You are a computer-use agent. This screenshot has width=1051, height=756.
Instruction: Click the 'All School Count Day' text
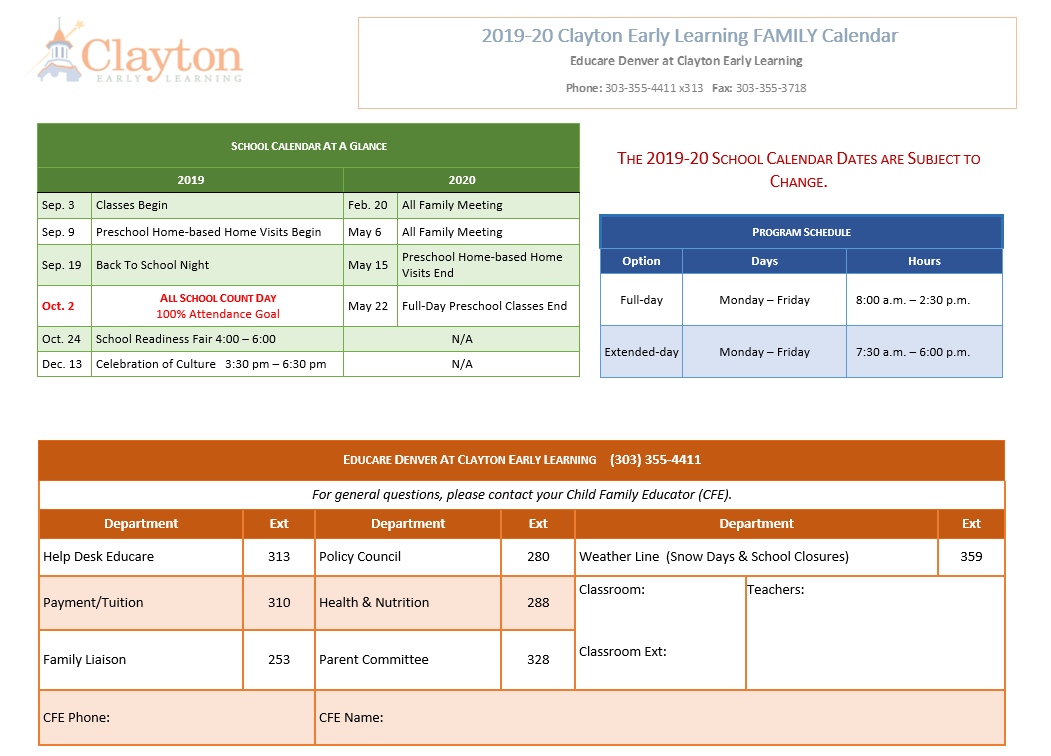click(x=218, y=298)
